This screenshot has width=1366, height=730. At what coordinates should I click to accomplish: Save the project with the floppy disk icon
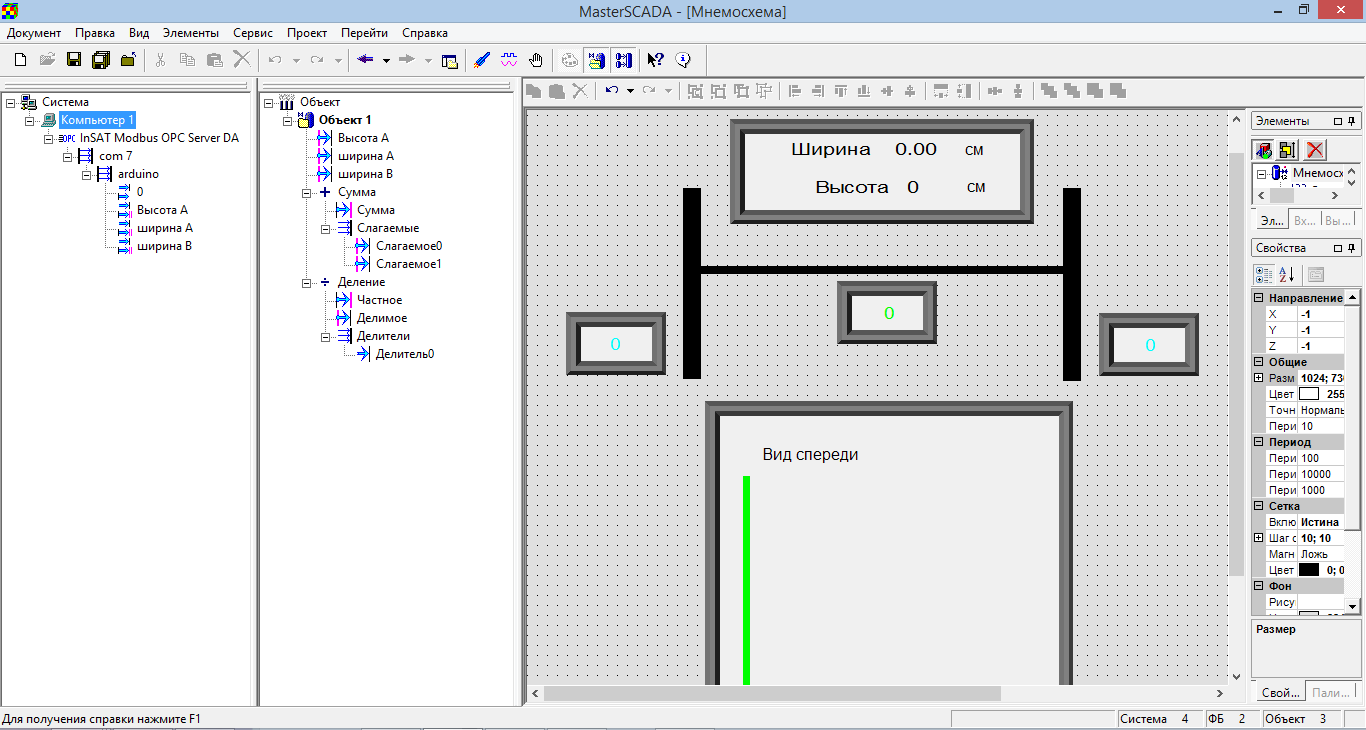click(74, 60)
